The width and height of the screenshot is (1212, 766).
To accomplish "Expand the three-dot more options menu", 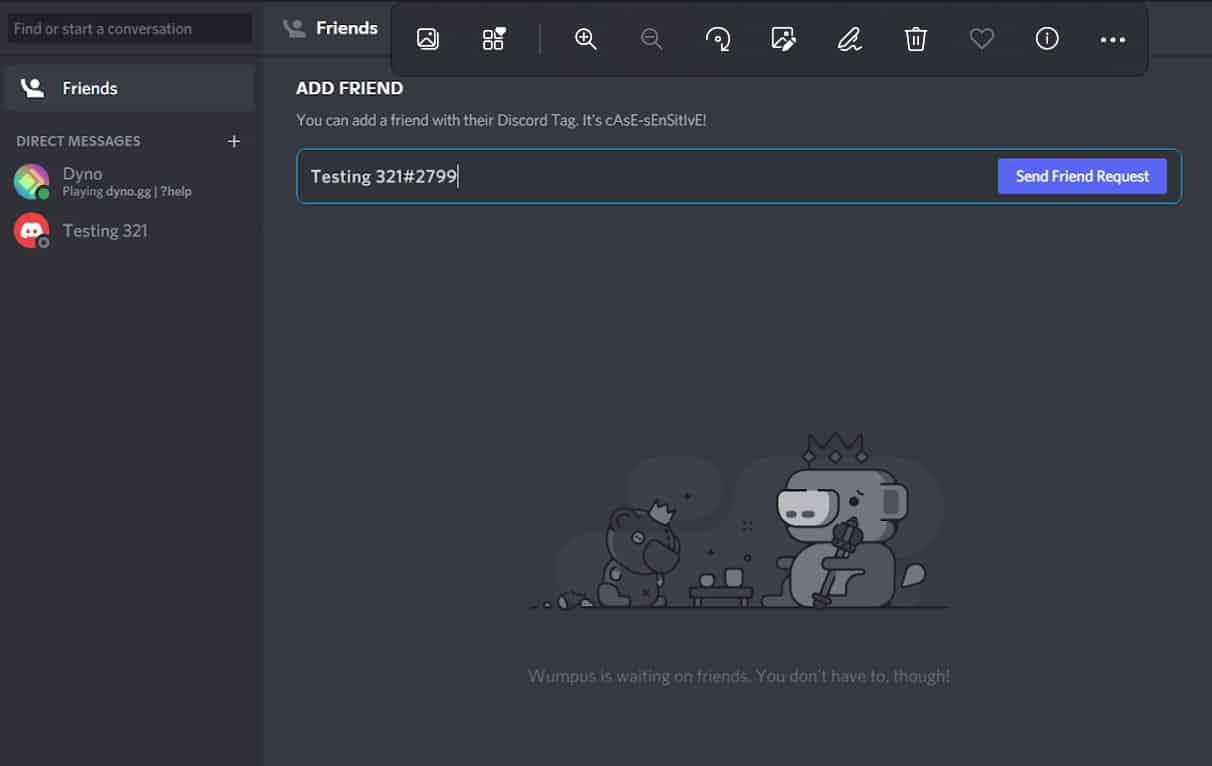I will pos(1113,39).
